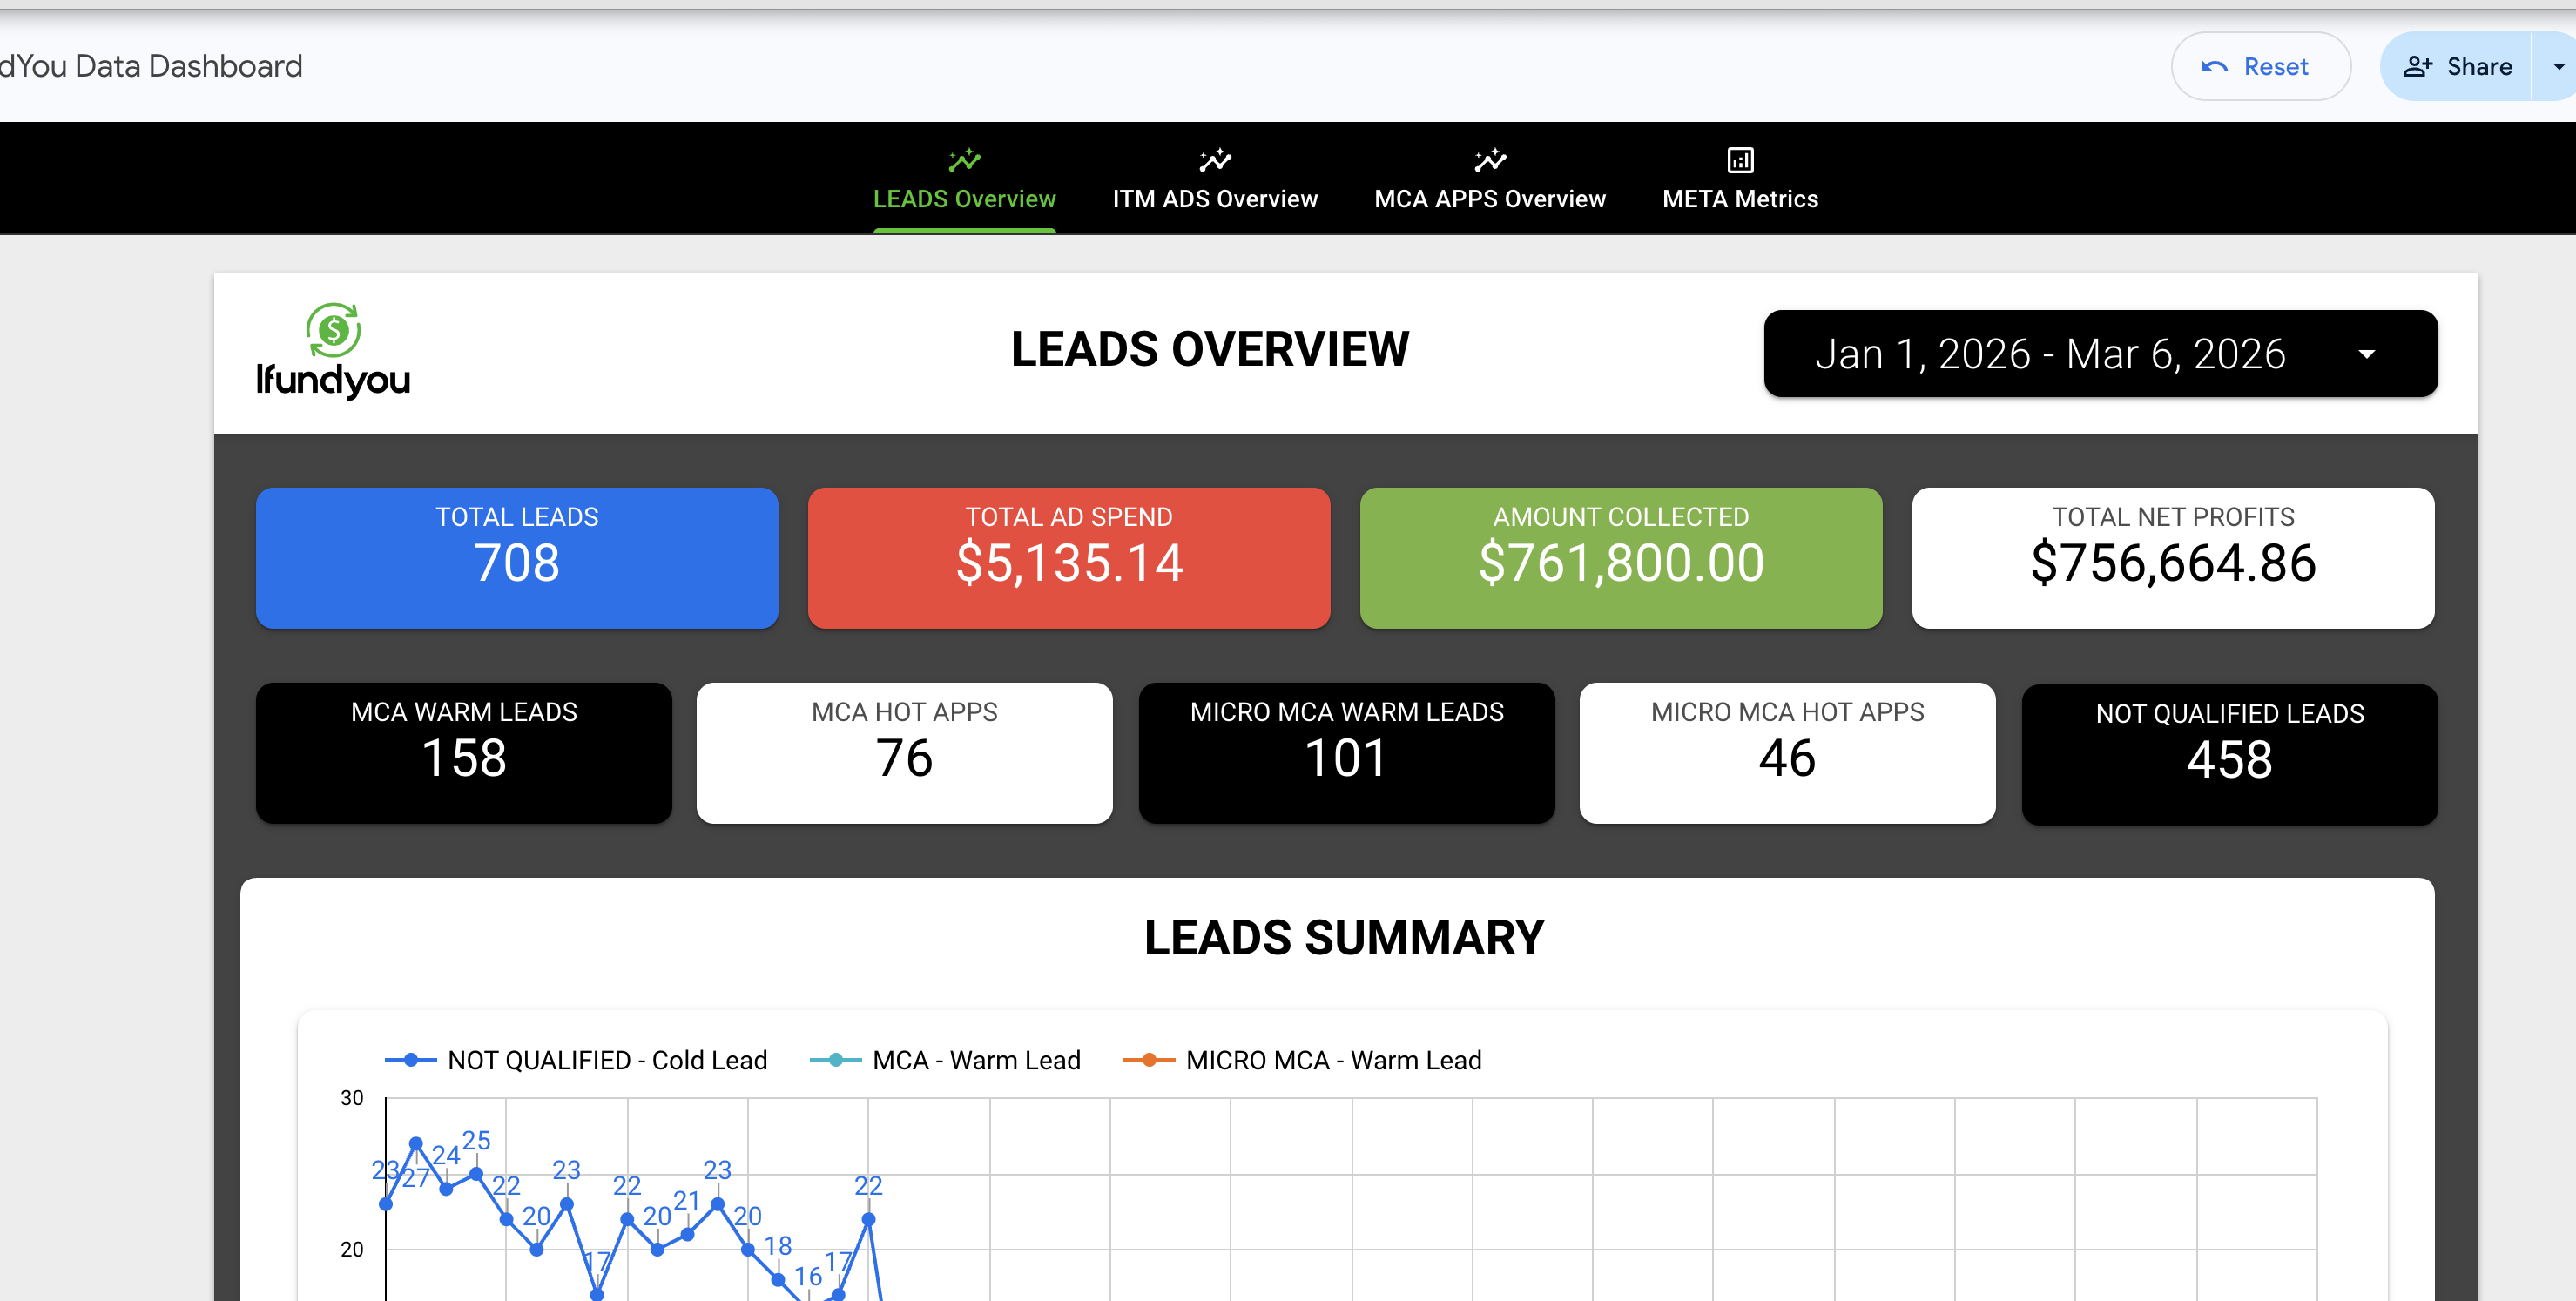
Task: Open the LEADS Overview tab
Action: coord(964,180)
